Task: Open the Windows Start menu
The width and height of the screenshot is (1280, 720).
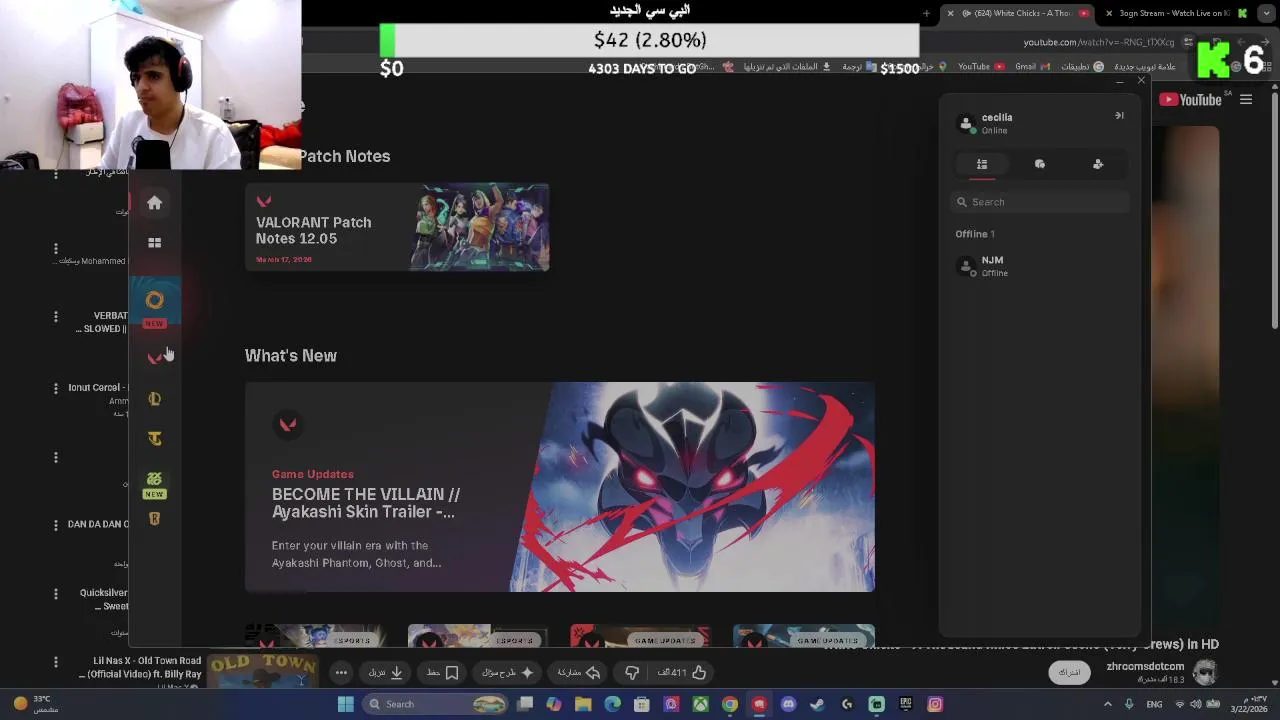Action: point(345,704)
